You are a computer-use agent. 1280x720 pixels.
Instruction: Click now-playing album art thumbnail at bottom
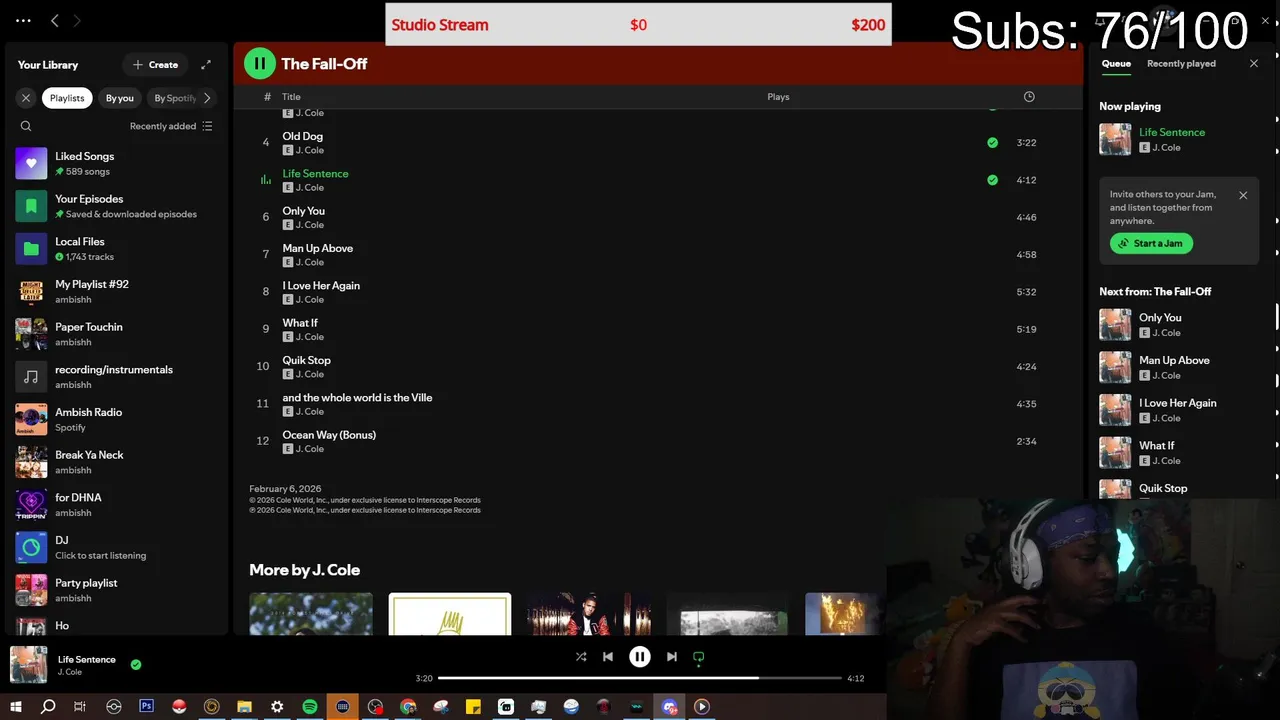[x=29, y=665]
